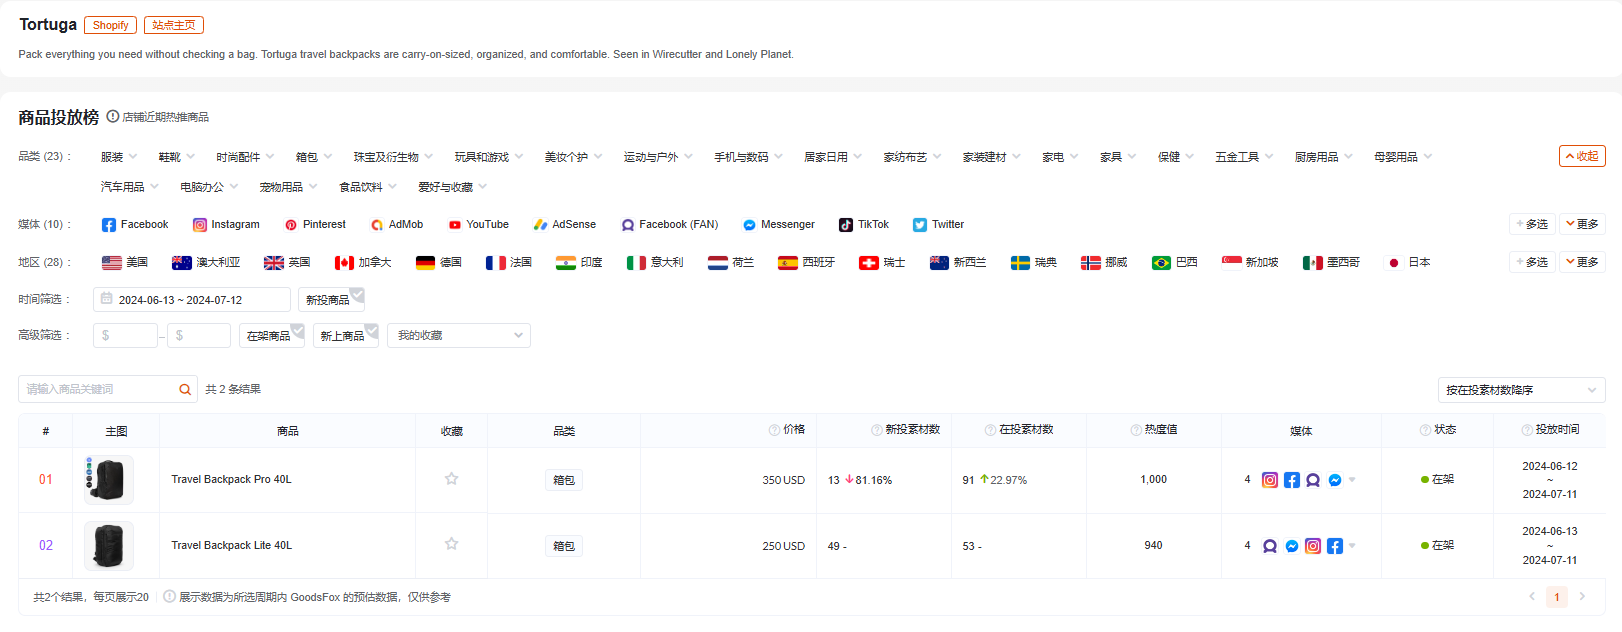Click the magnifier icon in the keyword search box
This screenshot has height=632, width=1622.
185,390
